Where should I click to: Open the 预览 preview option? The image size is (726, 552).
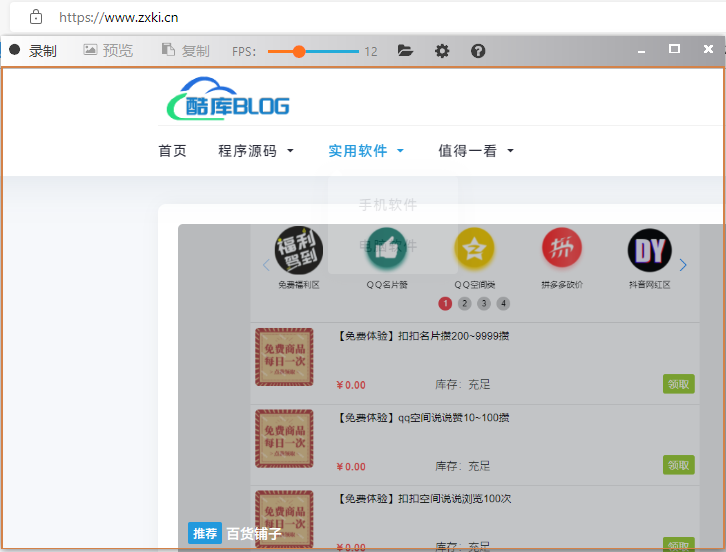coord(108,50)
